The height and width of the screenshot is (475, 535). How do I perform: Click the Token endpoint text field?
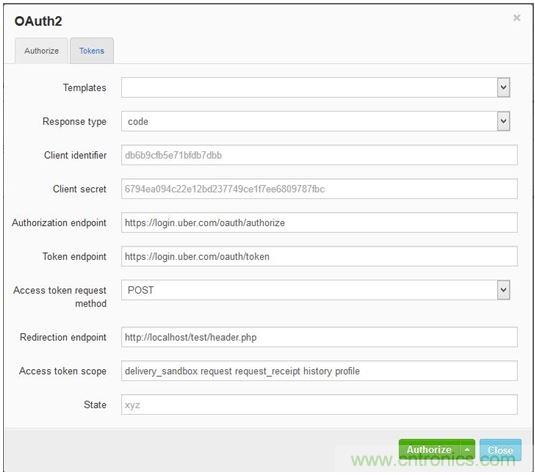coord(319,256)
